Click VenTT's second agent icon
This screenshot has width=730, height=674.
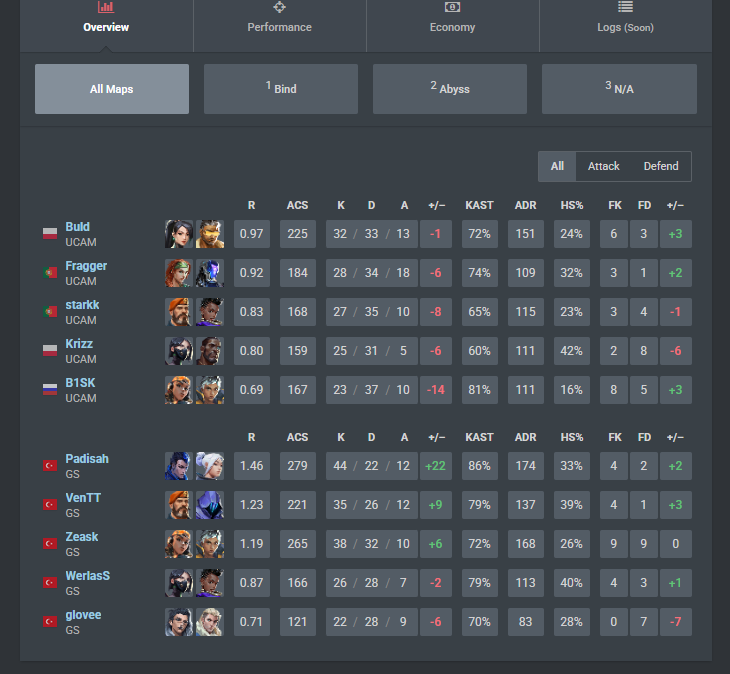210,505
